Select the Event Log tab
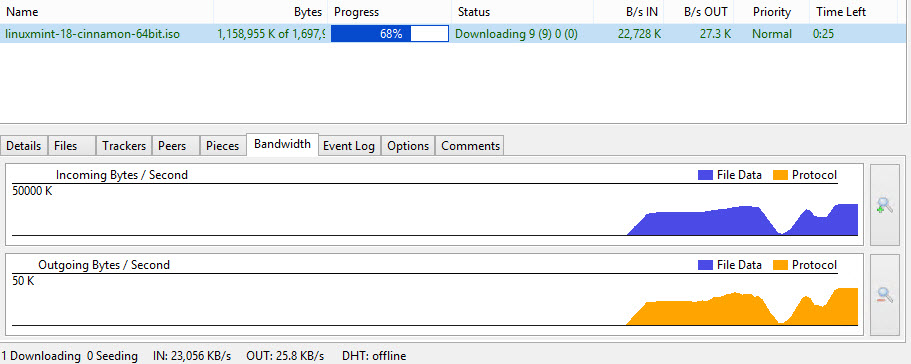This screenshot has width=911, height=364. coord(349,146)
